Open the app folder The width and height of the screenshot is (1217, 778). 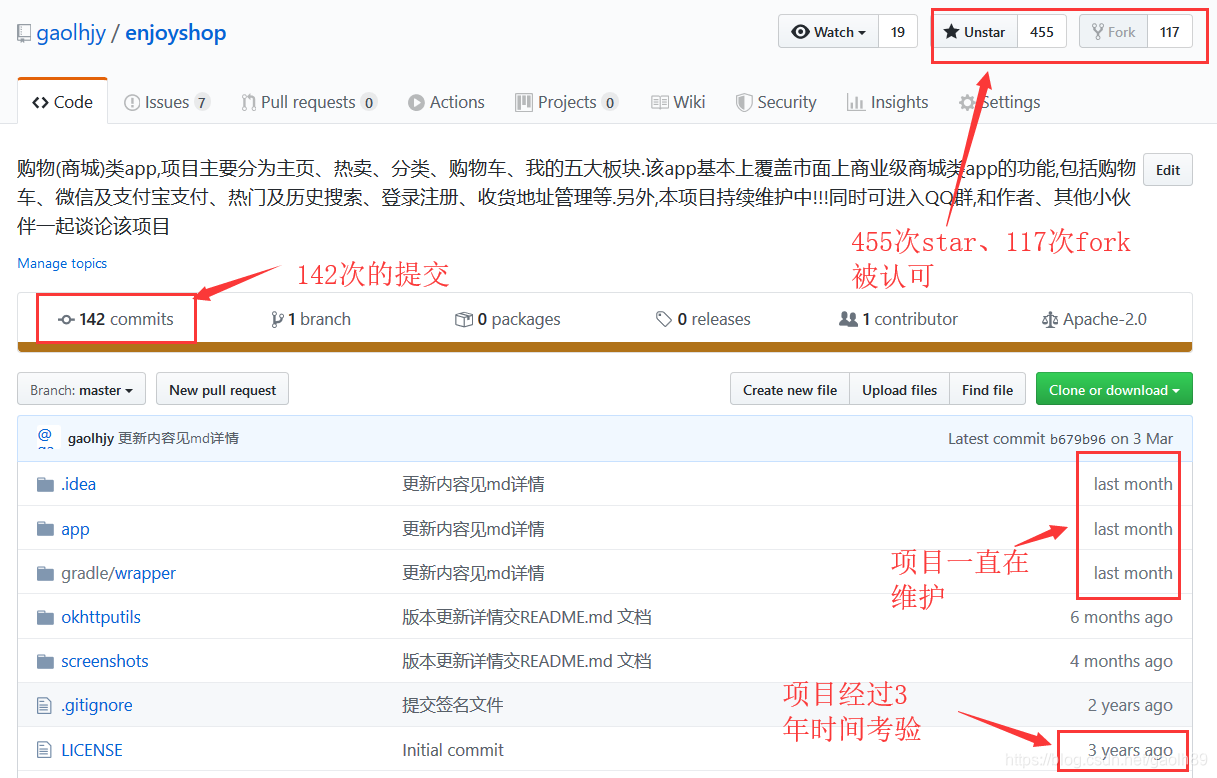75,529
